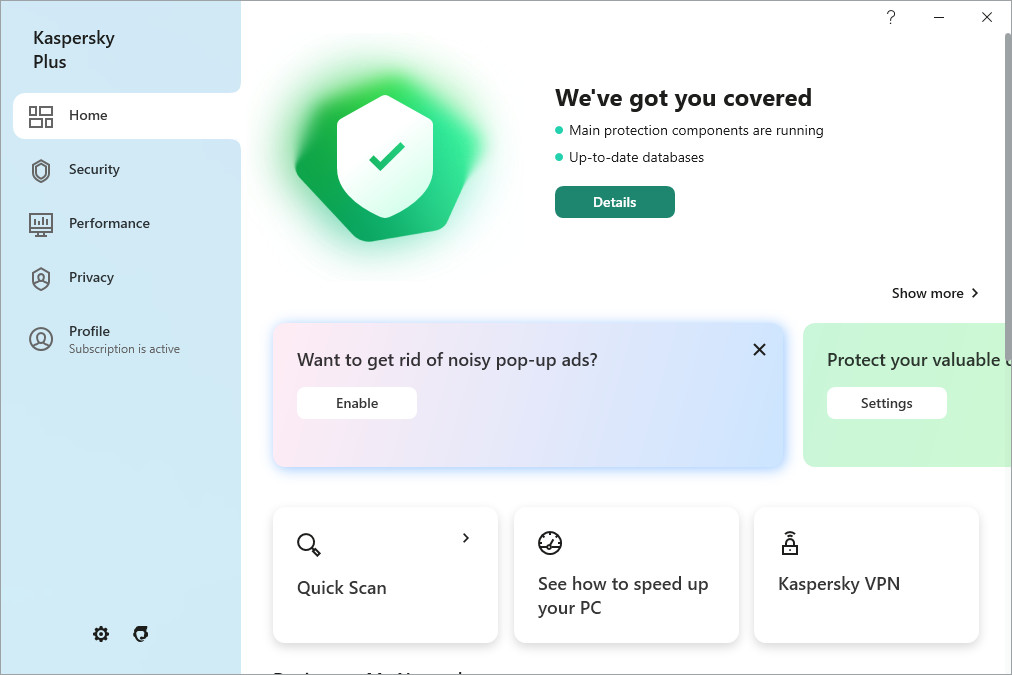Expand recommendations with Show more
Screen dimensions: 1012x675
click(x=935, y=293)
